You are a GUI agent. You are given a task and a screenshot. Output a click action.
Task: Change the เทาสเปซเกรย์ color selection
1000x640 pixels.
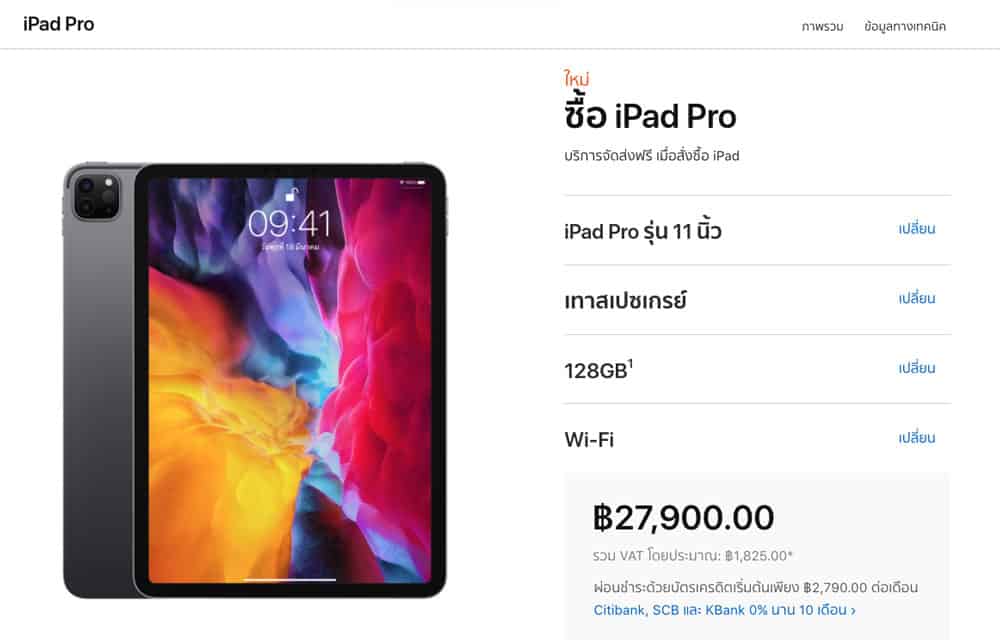pos(916,298)
